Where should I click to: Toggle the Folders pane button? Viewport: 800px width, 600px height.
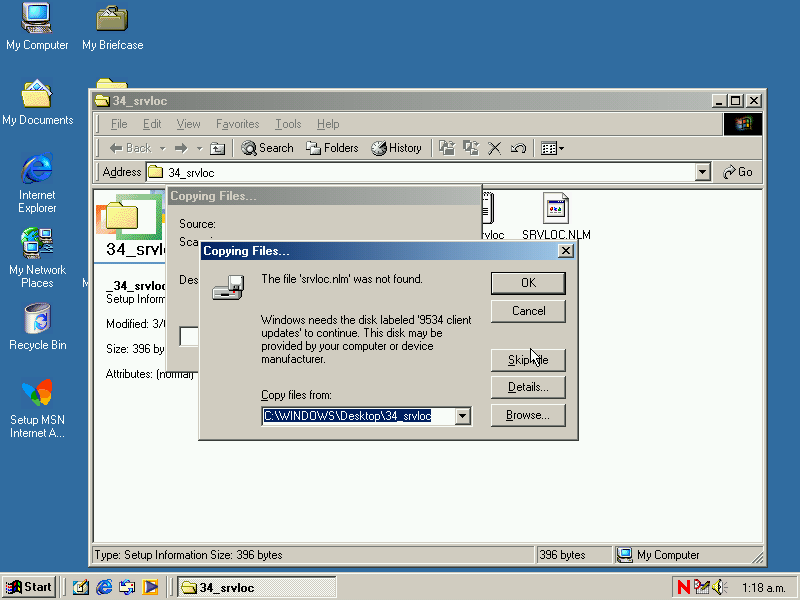point(332,148)
